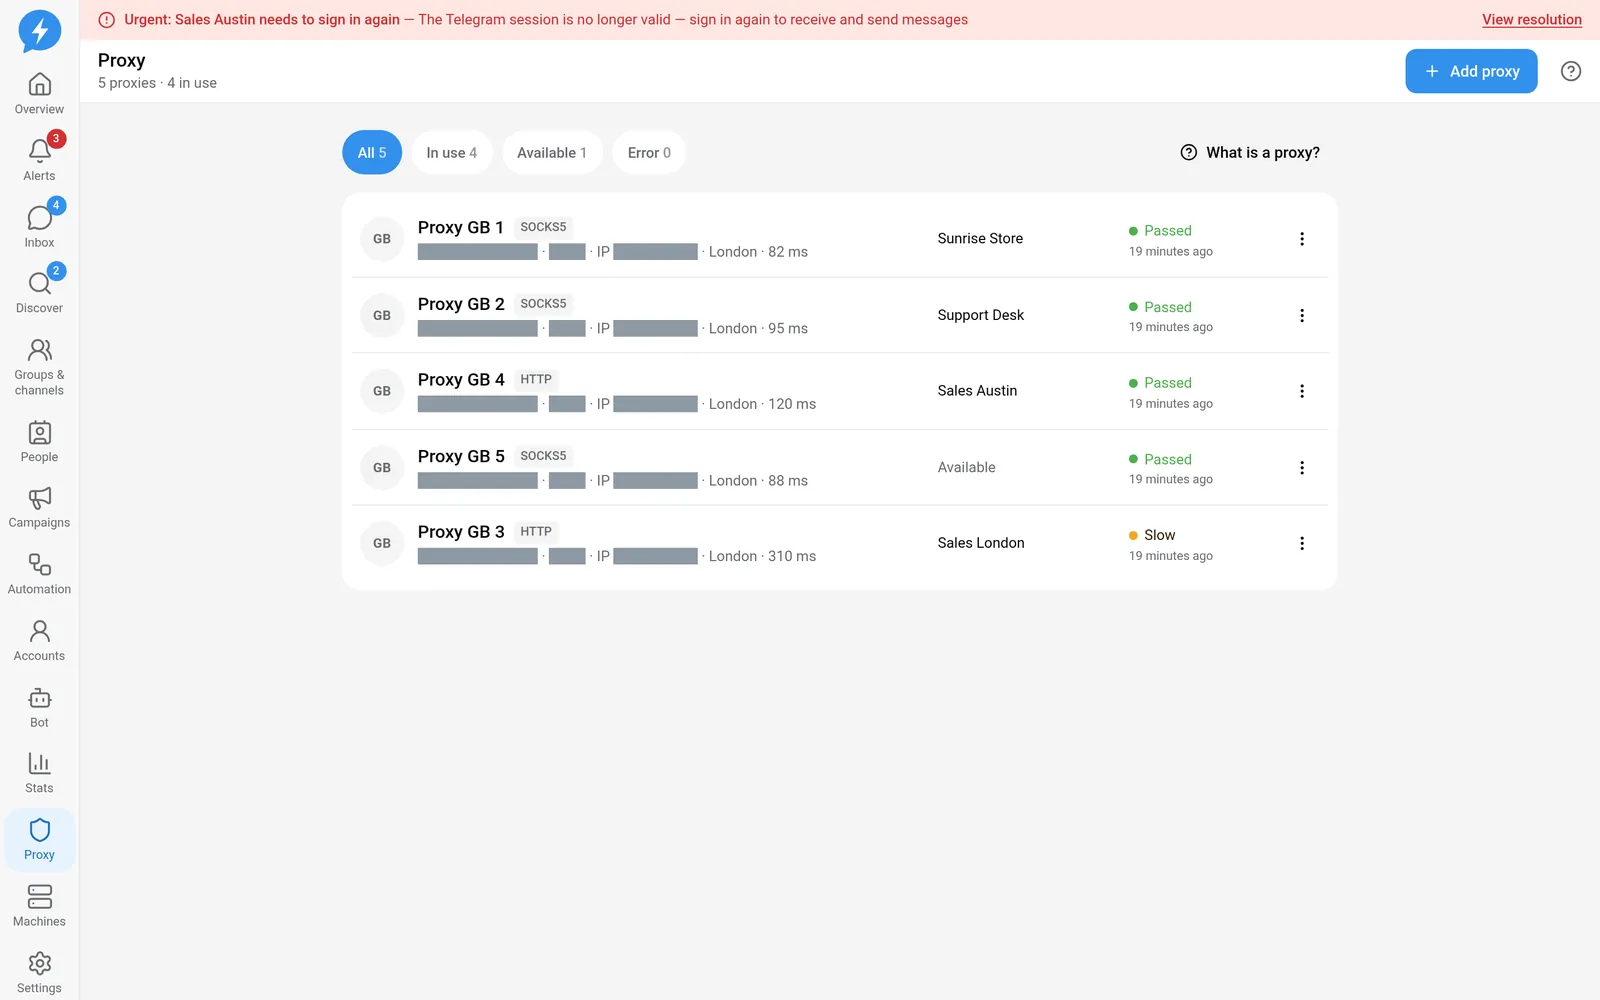Screen dimensions: 1600x1000
Task: Click the Support Desk account label
Action: [x=981, y=315]
